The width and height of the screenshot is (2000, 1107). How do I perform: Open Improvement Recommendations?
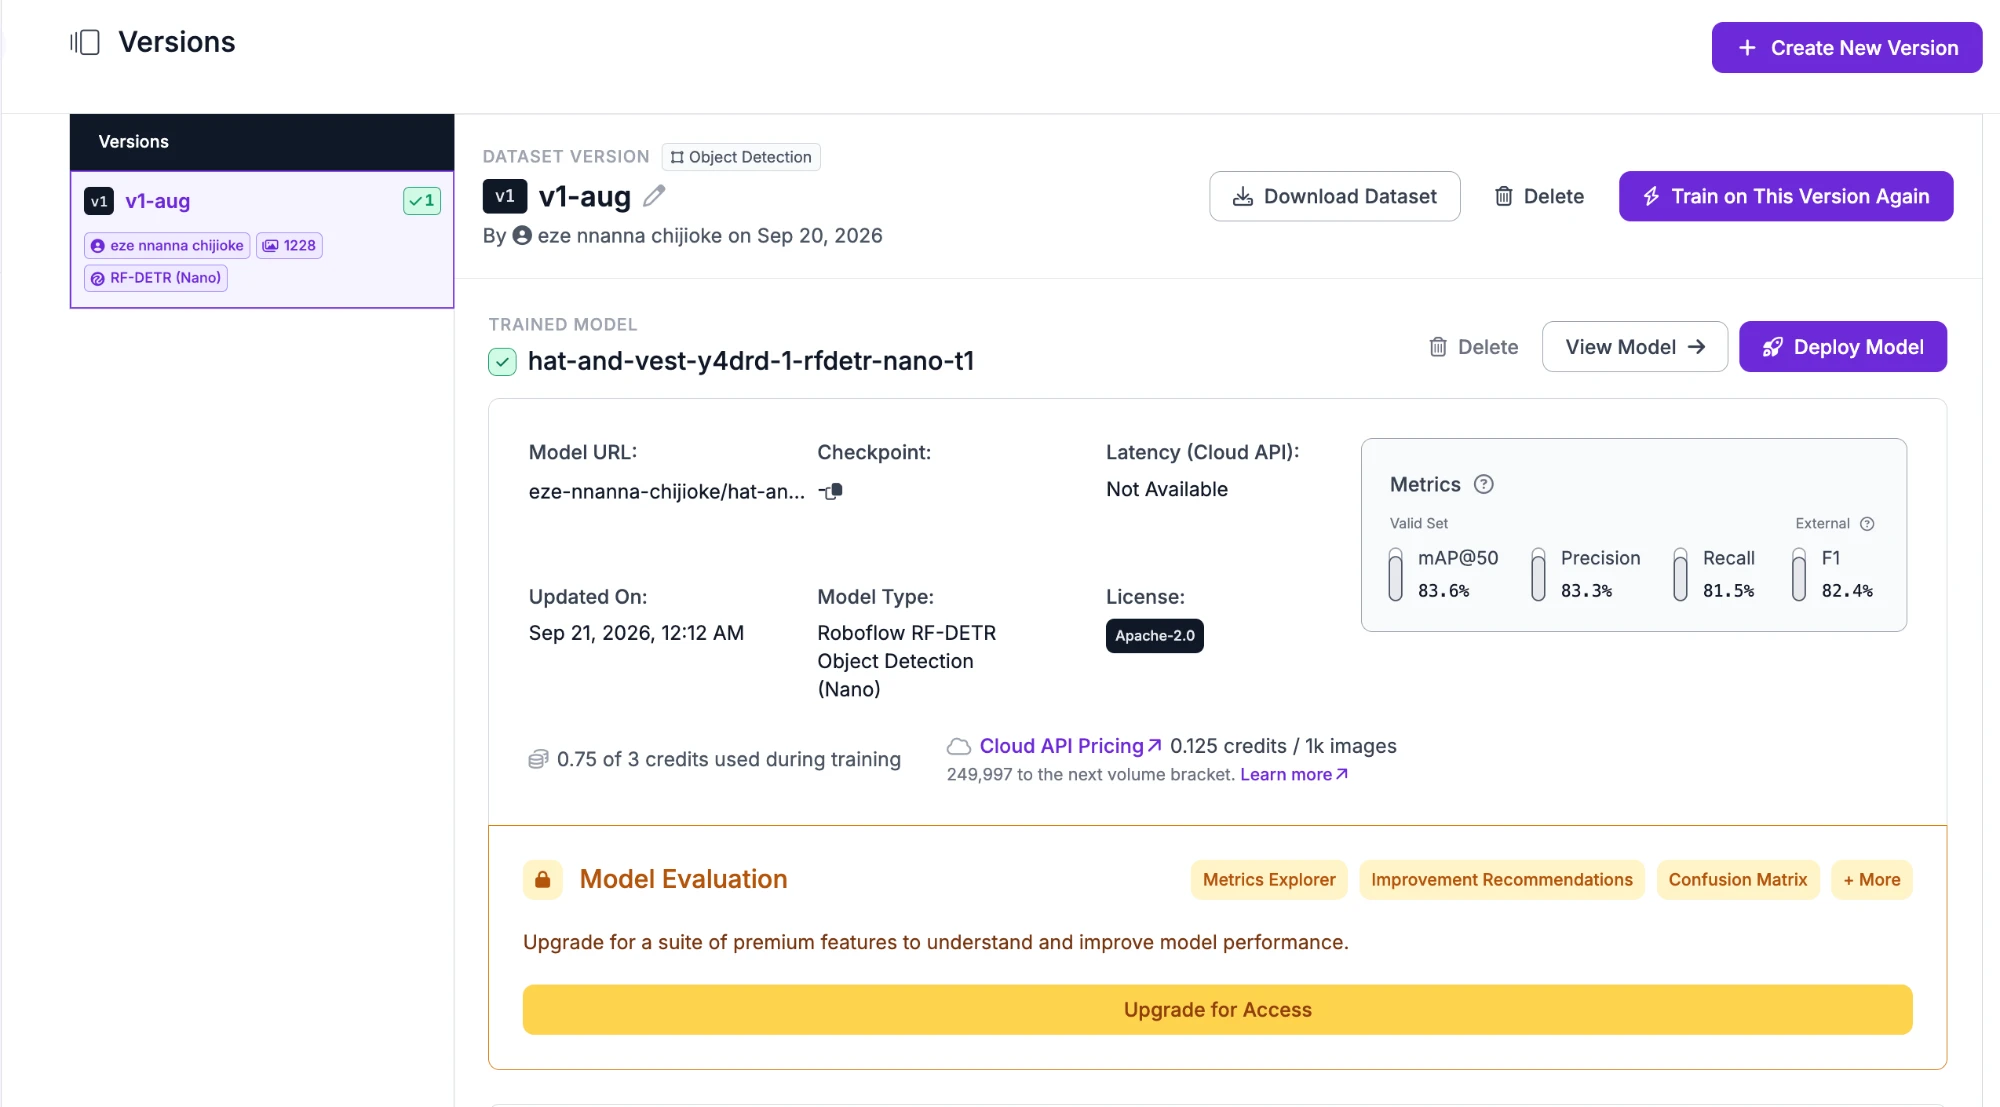1502,880
